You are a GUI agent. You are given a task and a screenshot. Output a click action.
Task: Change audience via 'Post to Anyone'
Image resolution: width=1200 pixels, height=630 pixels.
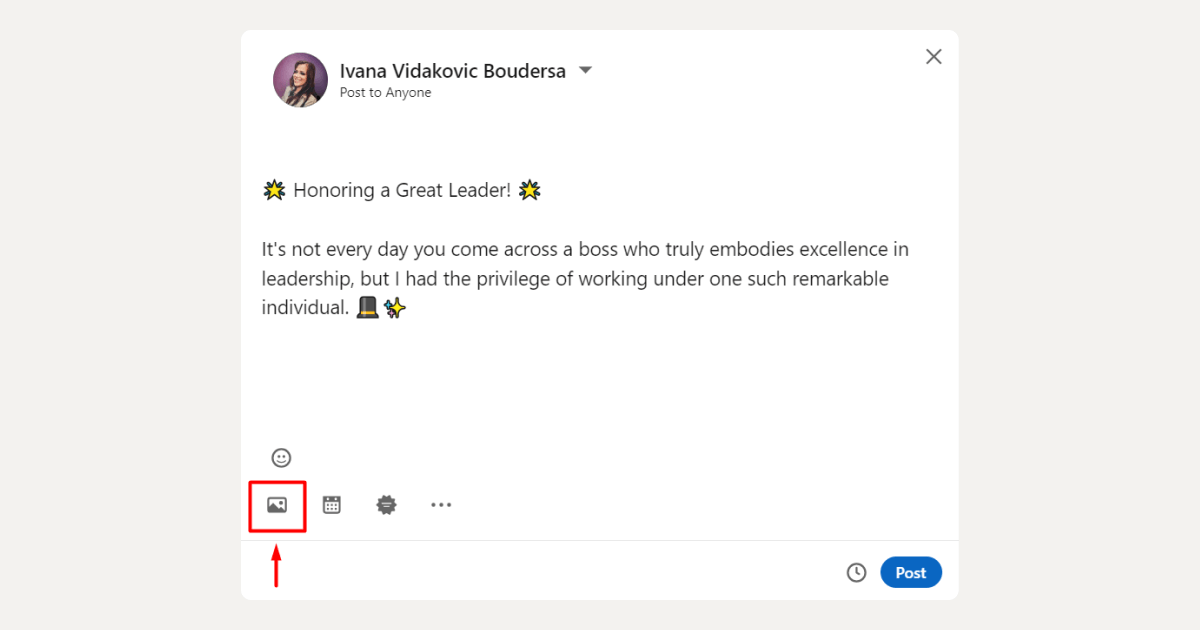385,93
